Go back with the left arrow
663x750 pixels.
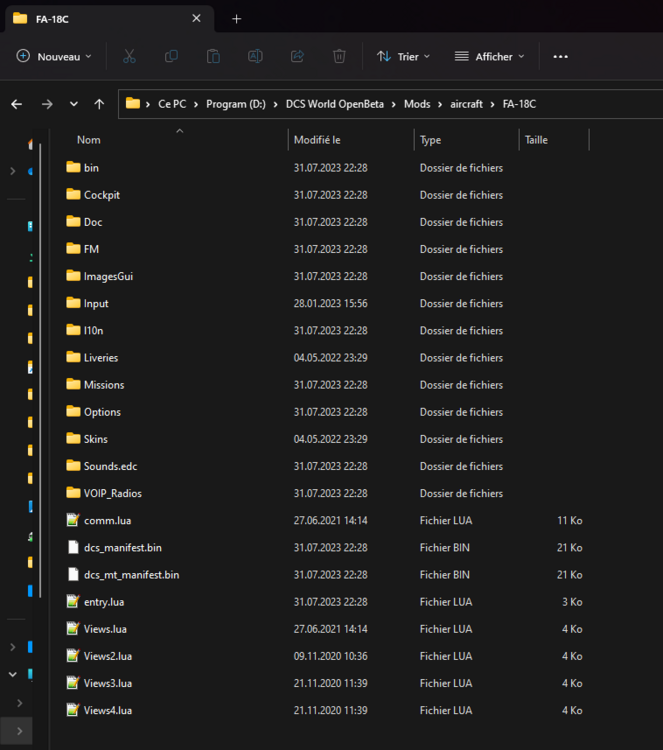(x=17, y=104)
